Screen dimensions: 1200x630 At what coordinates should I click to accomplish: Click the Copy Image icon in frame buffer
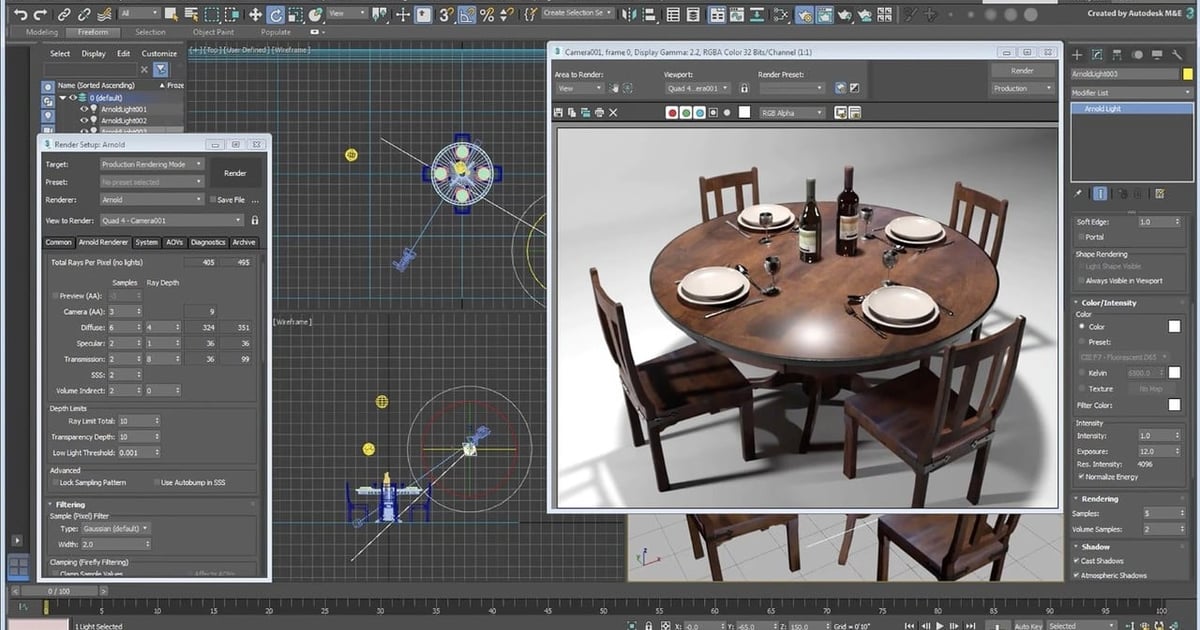point(571,112)
